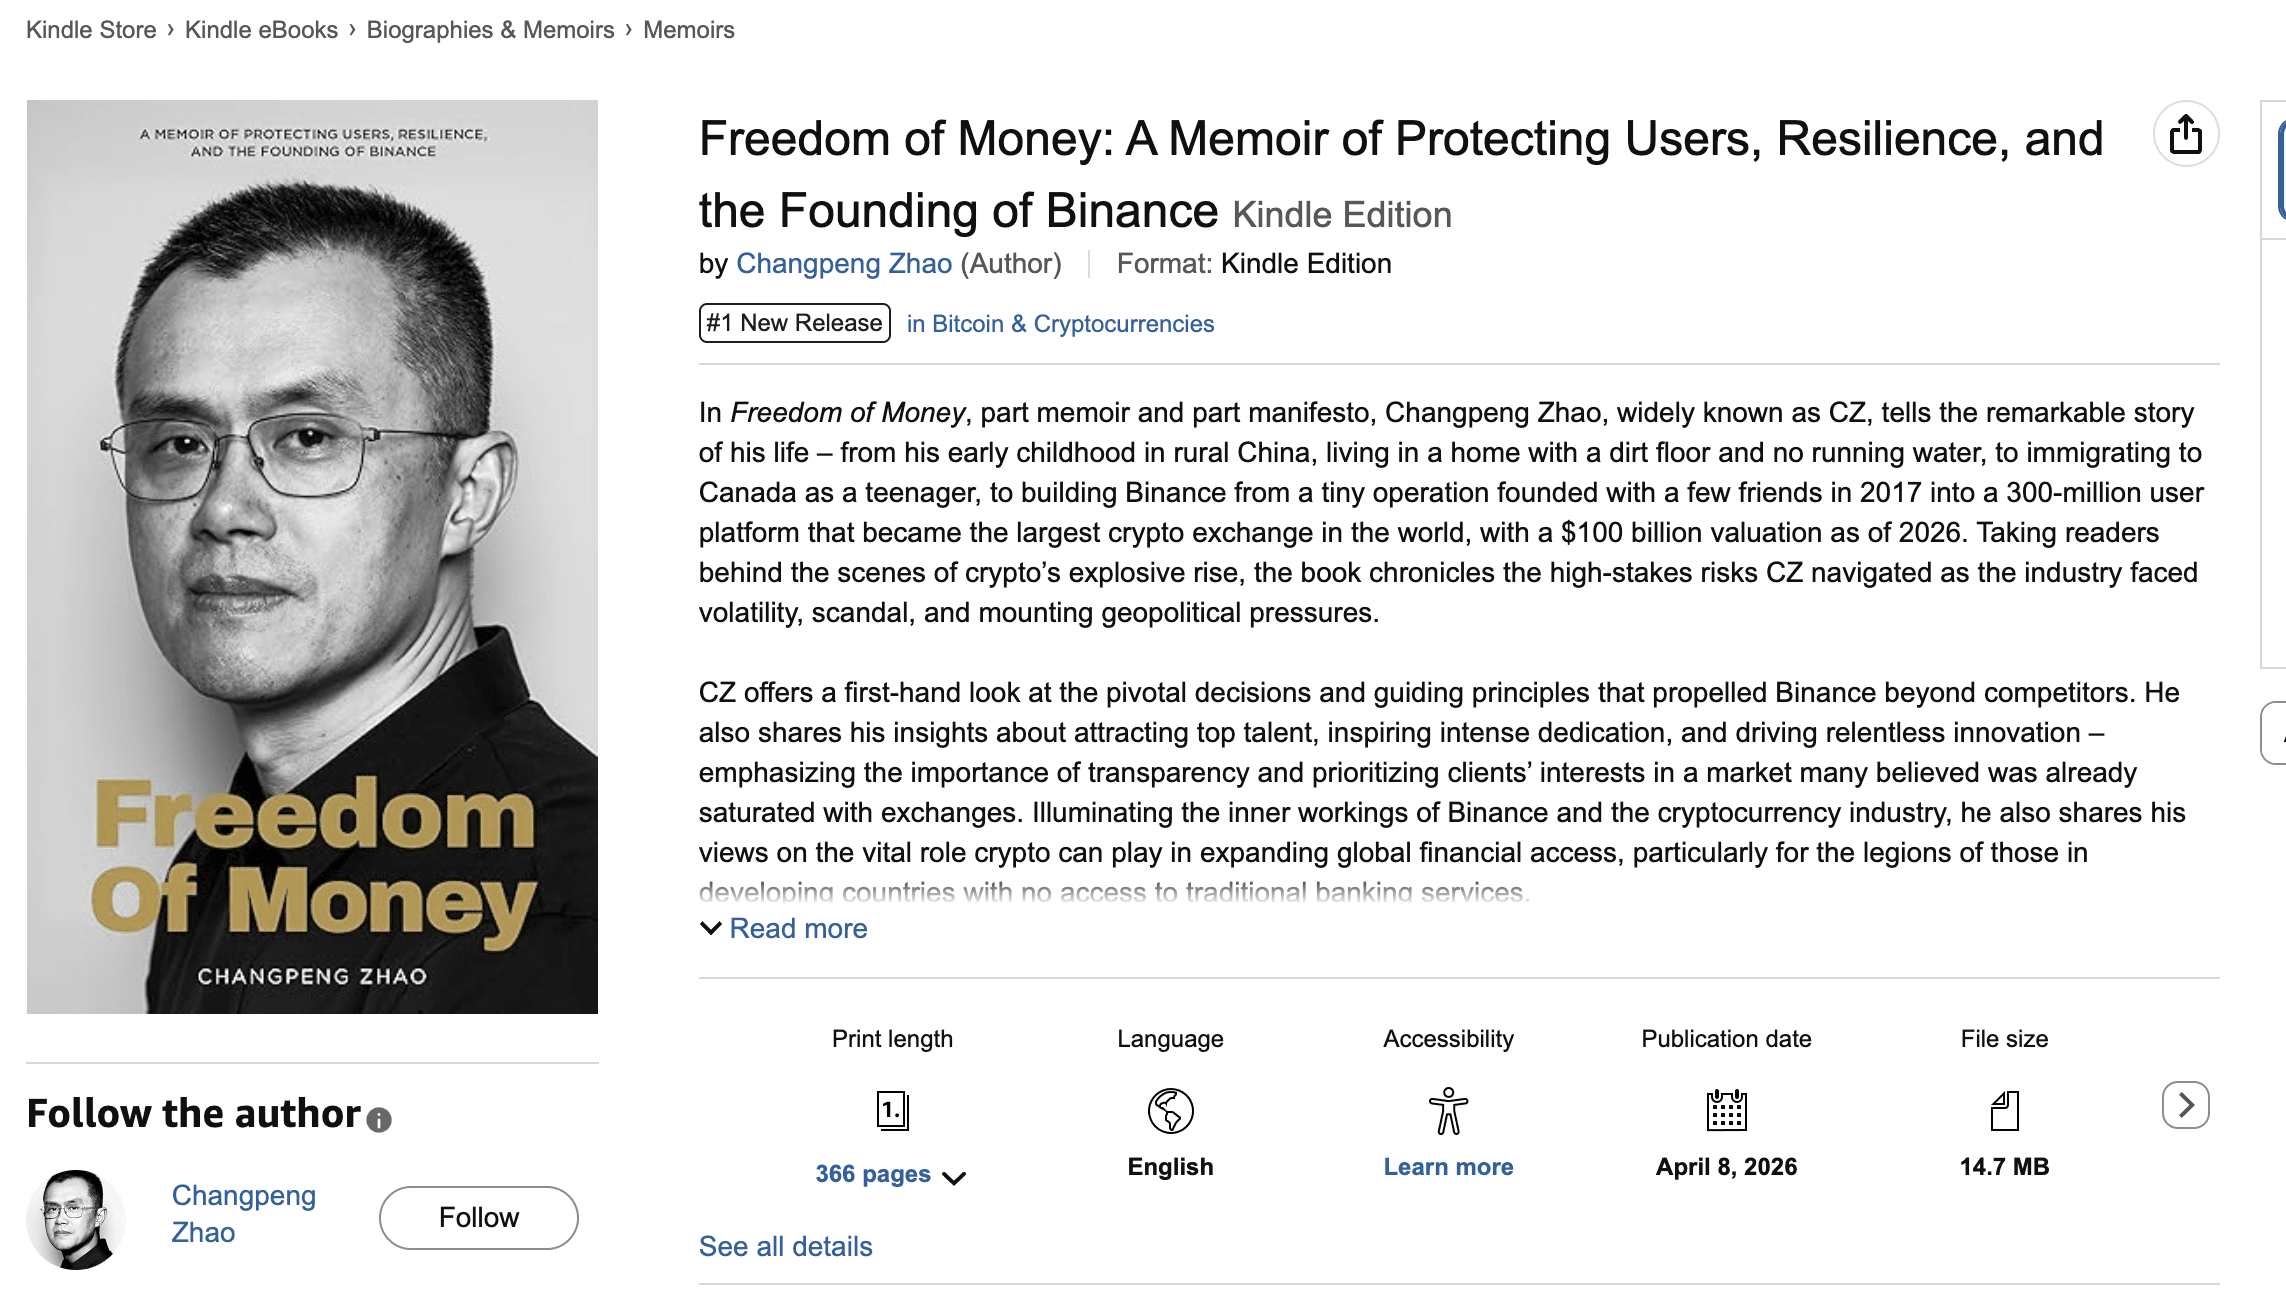Expand the description with Read more
2286x1308 pixels.
[x=797, y=929]
